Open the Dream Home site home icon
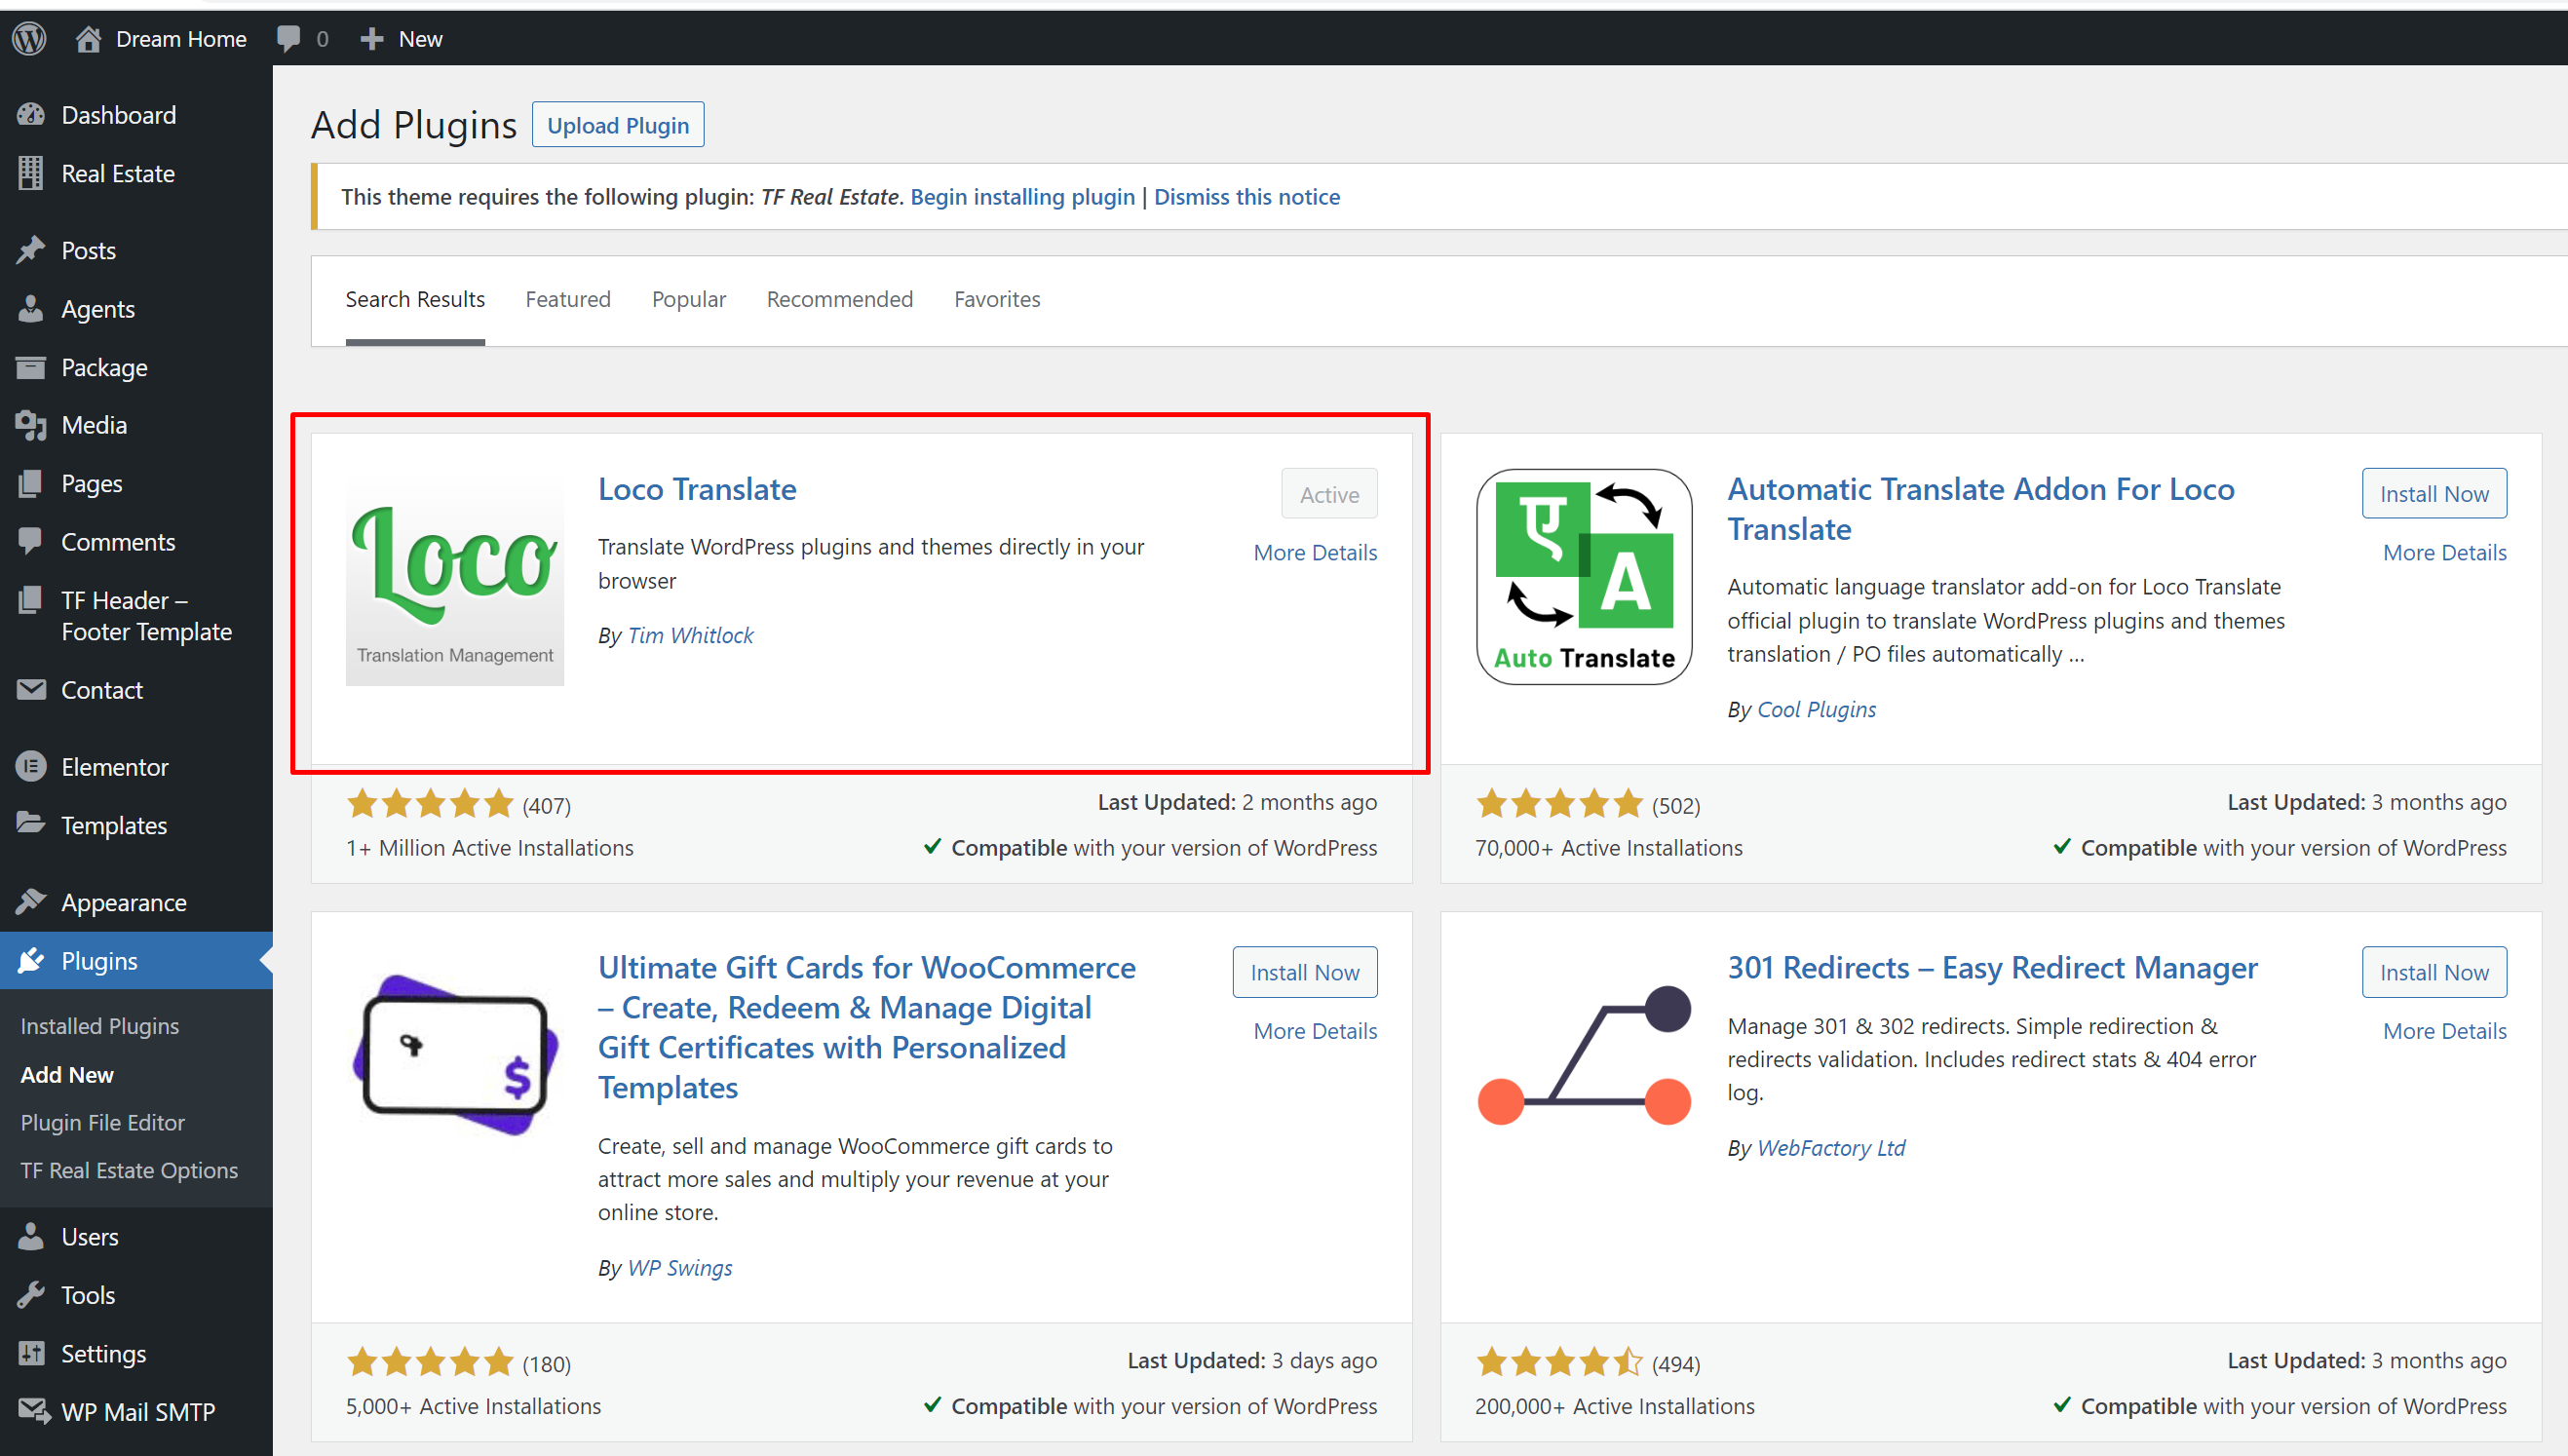 coord(88,39)
